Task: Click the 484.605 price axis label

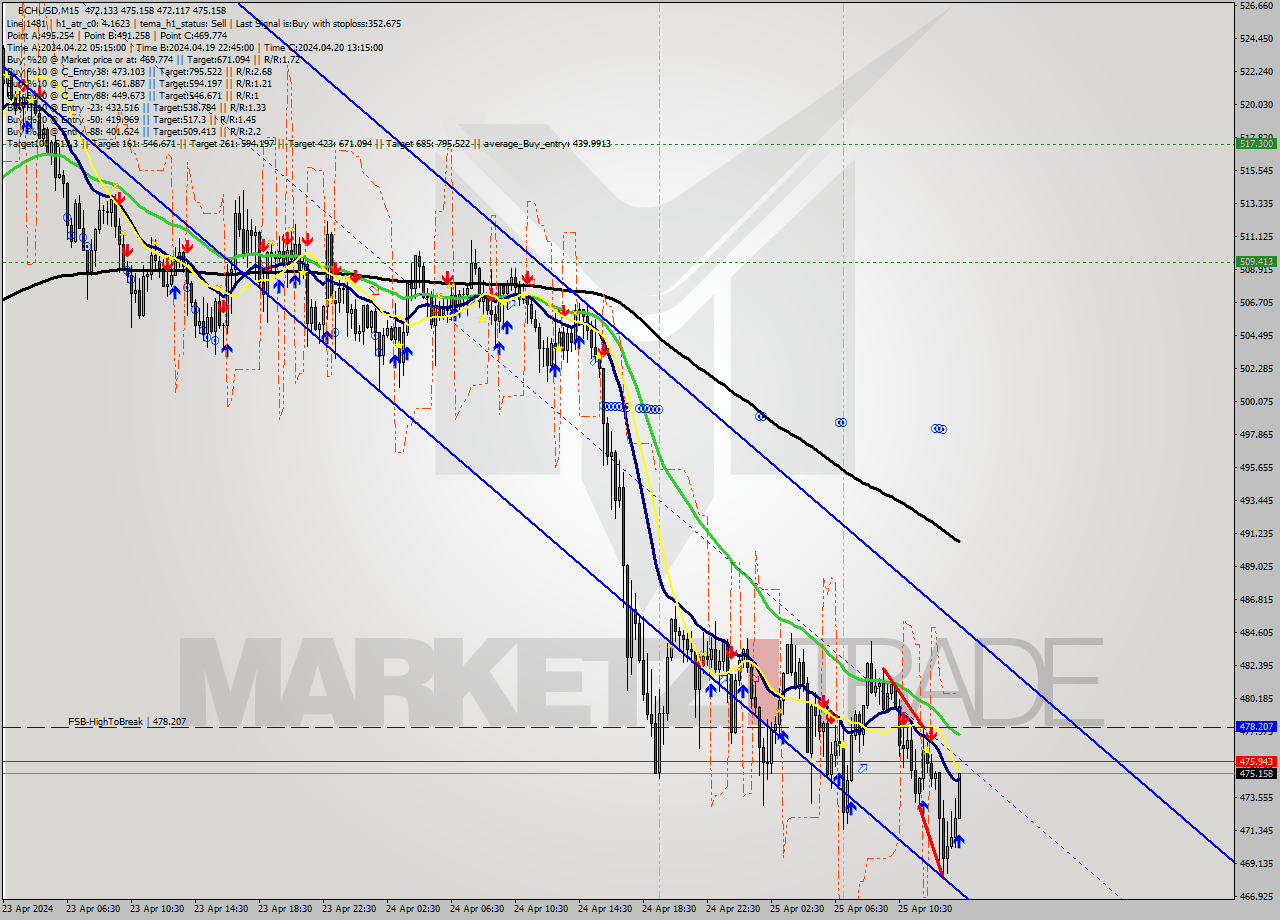Action: (x=1256, y=633)
